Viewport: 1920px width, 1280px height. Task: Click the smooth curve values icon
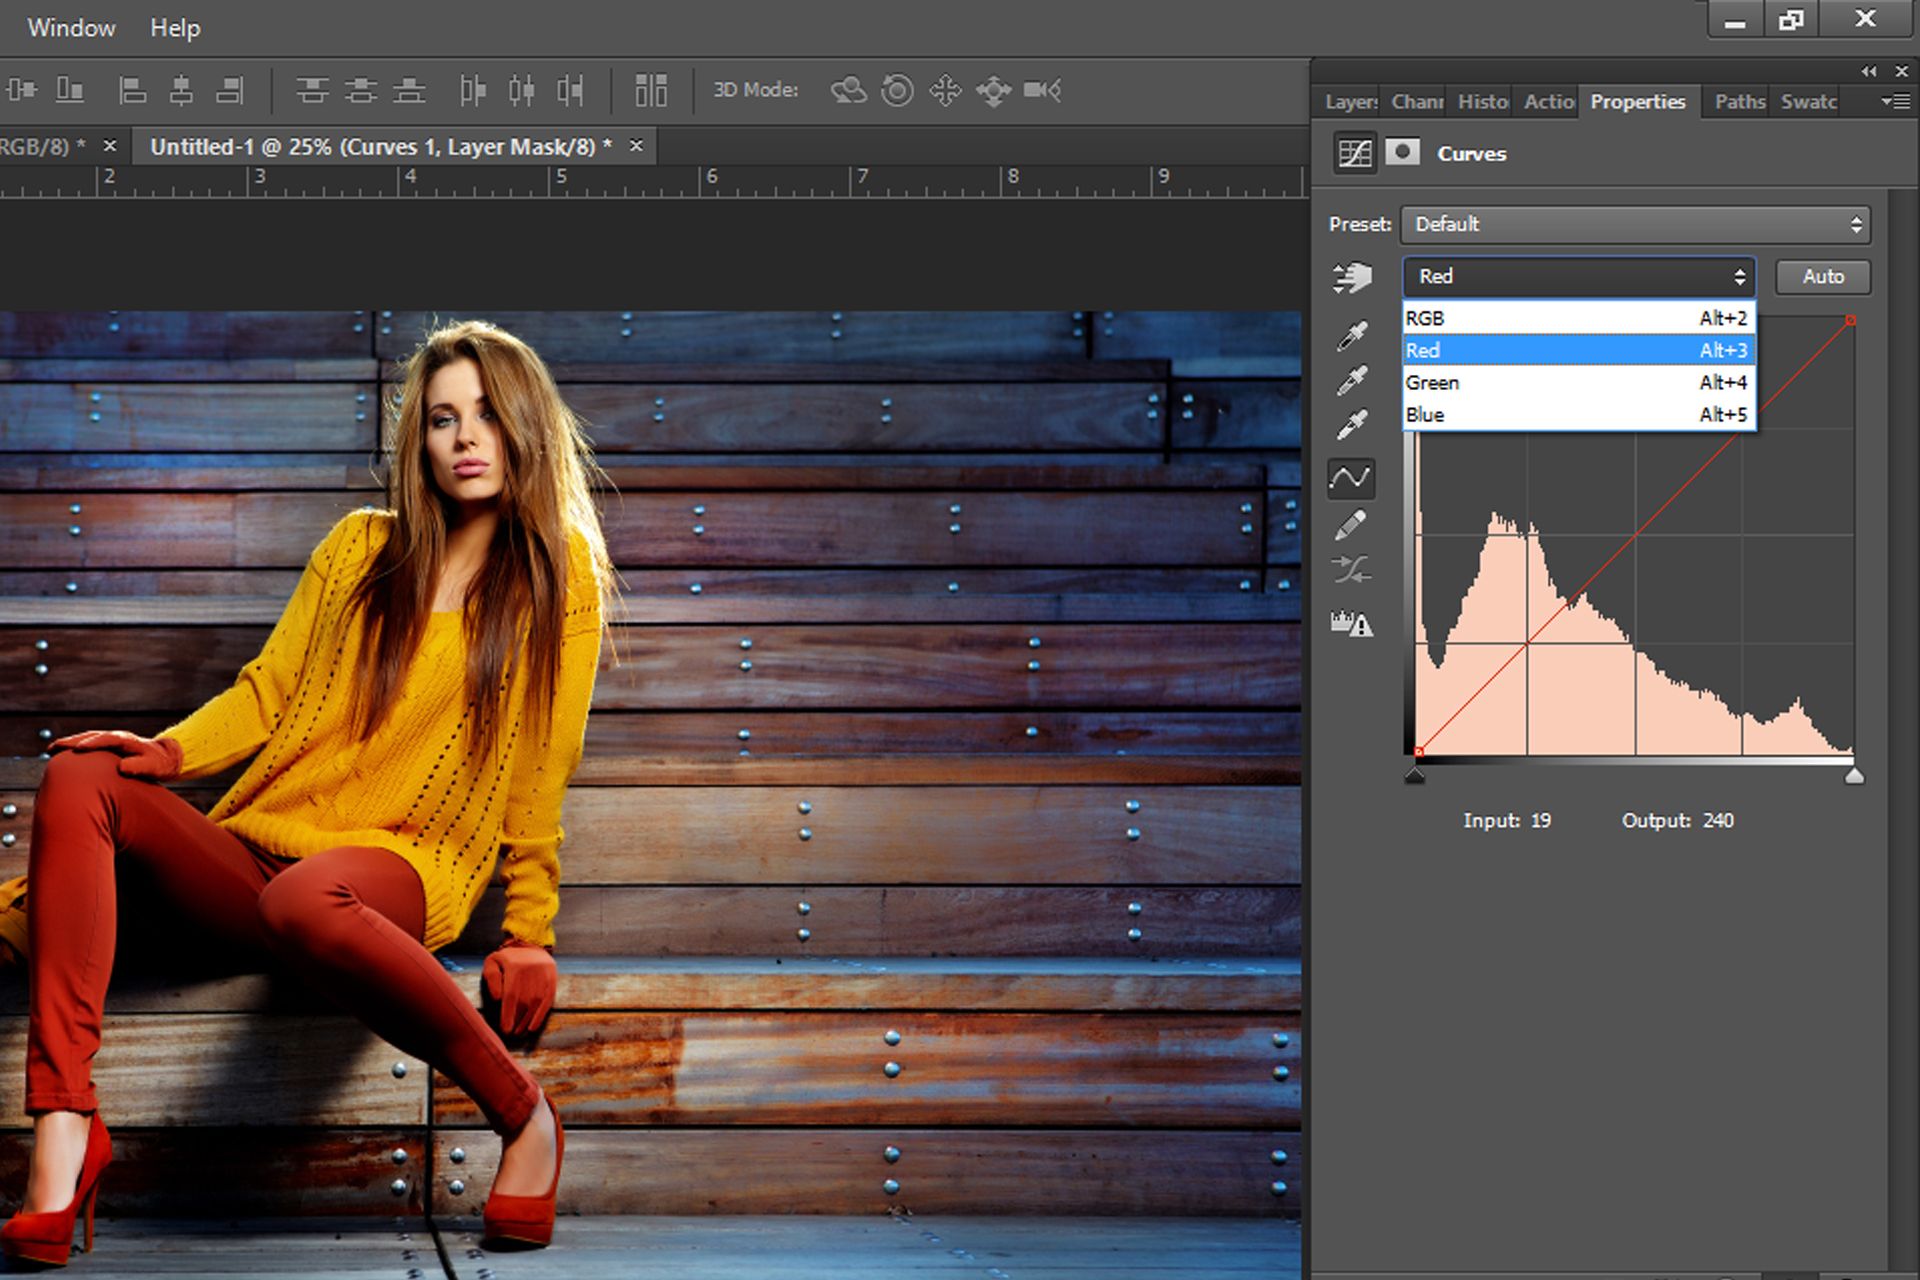tap(1350, 570)
